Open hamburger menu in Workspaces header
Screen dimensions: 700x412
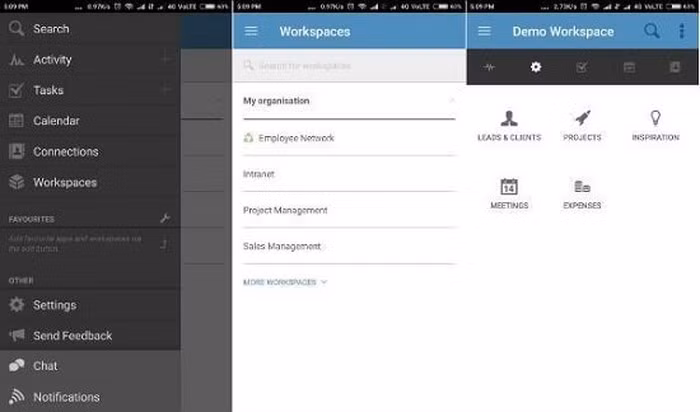click(251, 31)
